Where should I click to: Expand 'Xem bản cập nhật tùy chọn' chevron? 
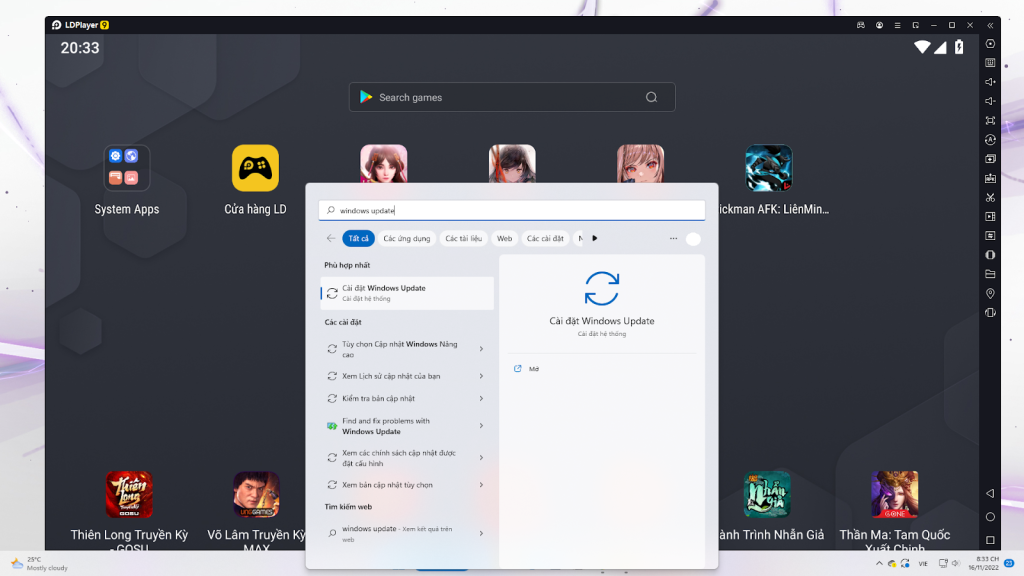tap(481, 485)
